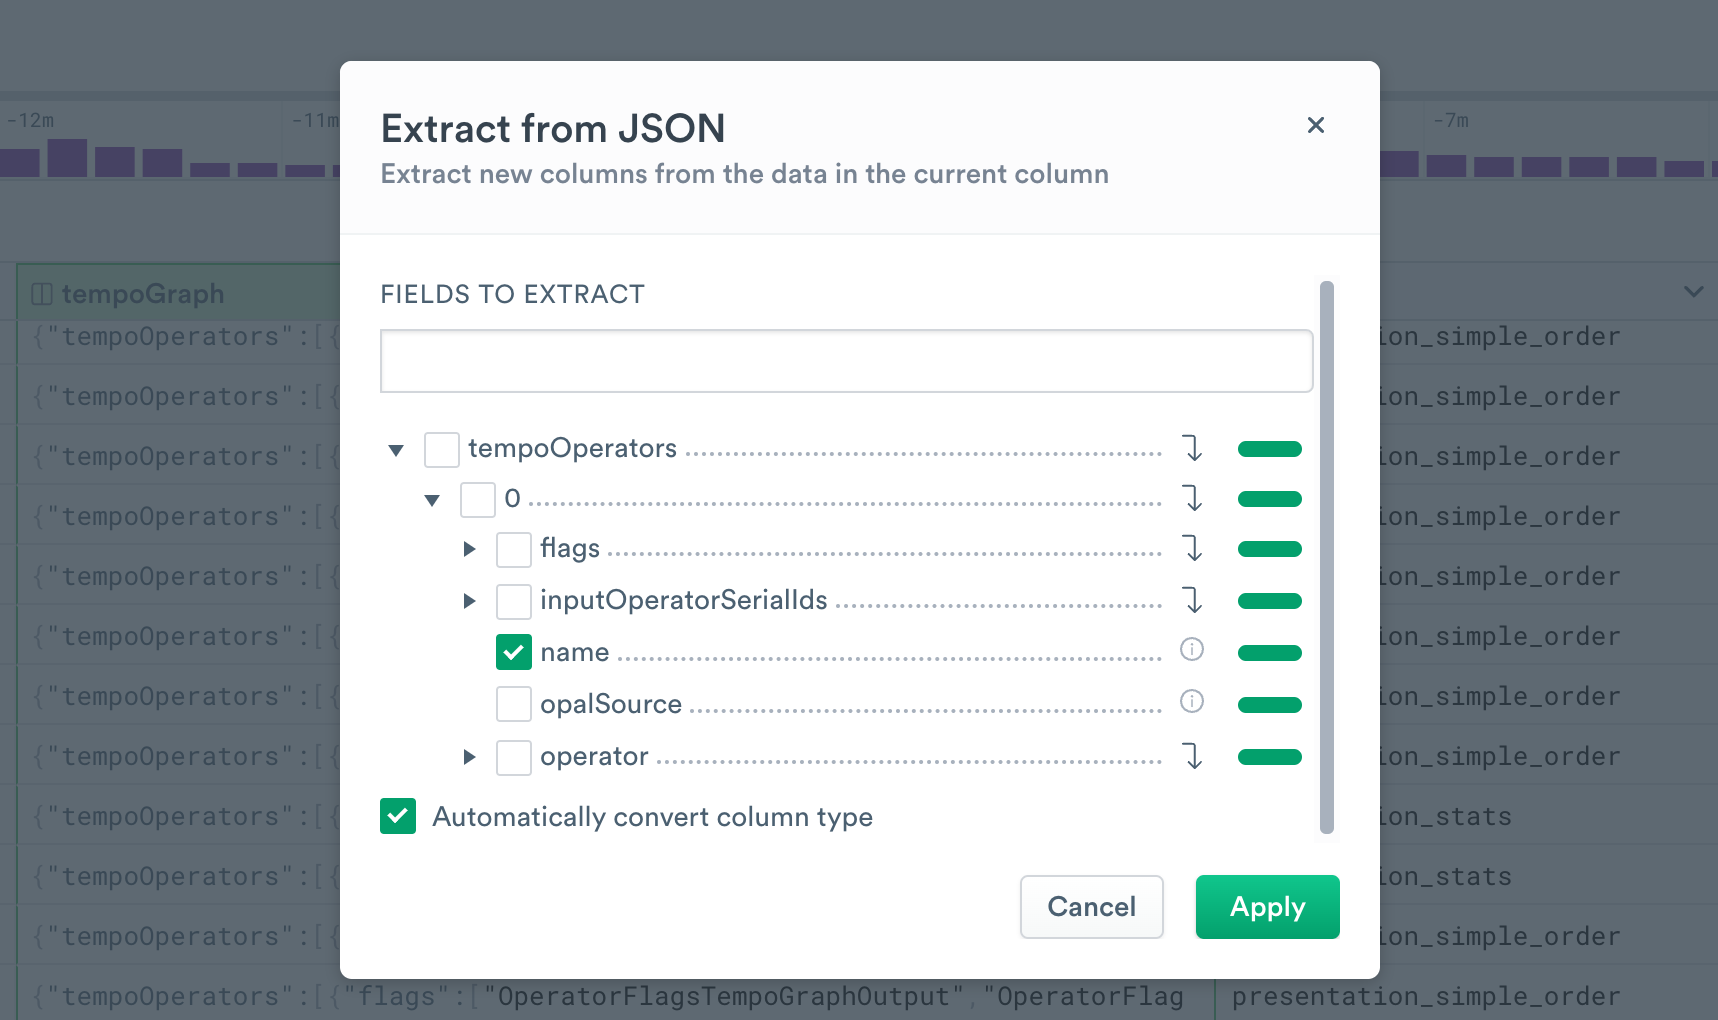Image resolution: width=1718 pixels, height=1020 pixels.
Task: Click the nested arrow icon for tempoOperators
Action: point(1192,448)
